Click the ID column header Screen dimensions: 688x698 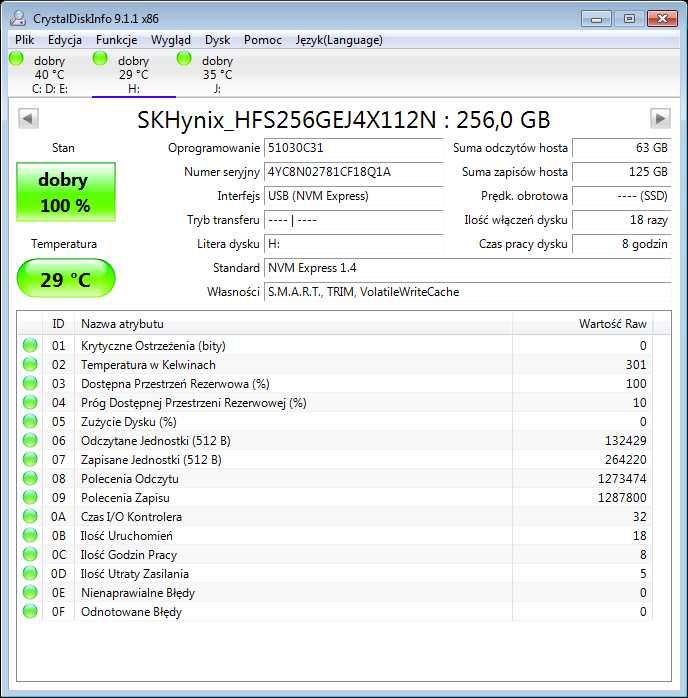pyautogui.click(x=58, y=324)
